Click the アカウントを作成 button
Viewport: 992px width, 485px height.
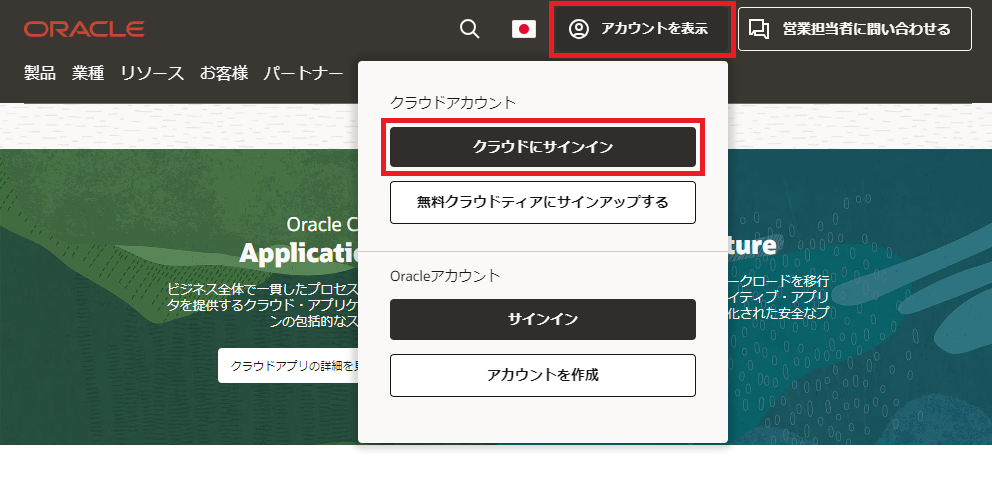tap(542, 375)
